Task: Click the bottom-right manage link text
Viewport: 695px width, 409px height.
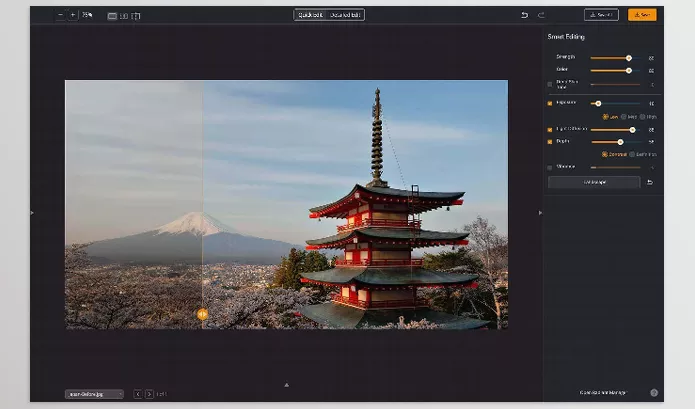Action: point(603,393)
